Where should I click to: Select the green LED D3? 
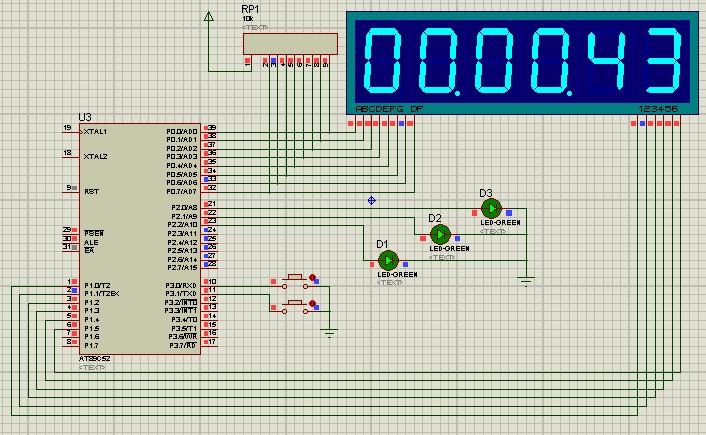click(x=491, y=208)
